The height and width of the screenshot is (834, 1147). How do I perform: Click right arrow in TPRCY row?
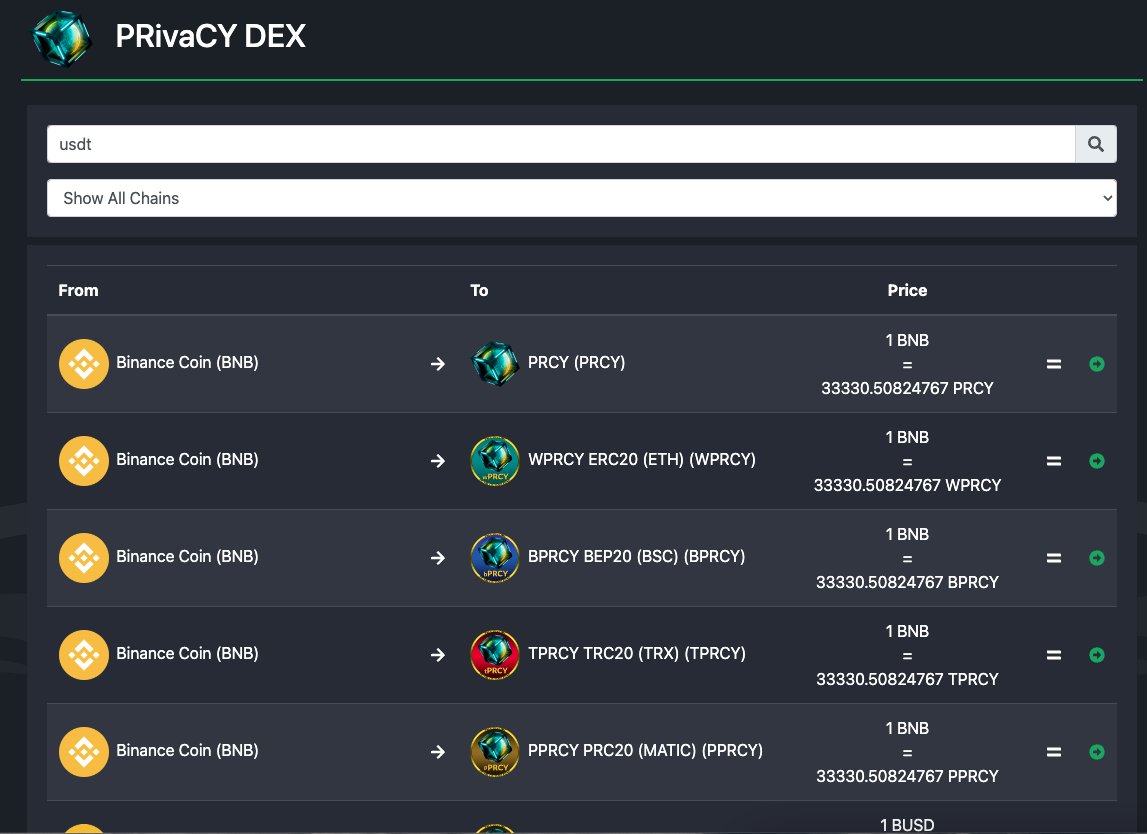437,655
